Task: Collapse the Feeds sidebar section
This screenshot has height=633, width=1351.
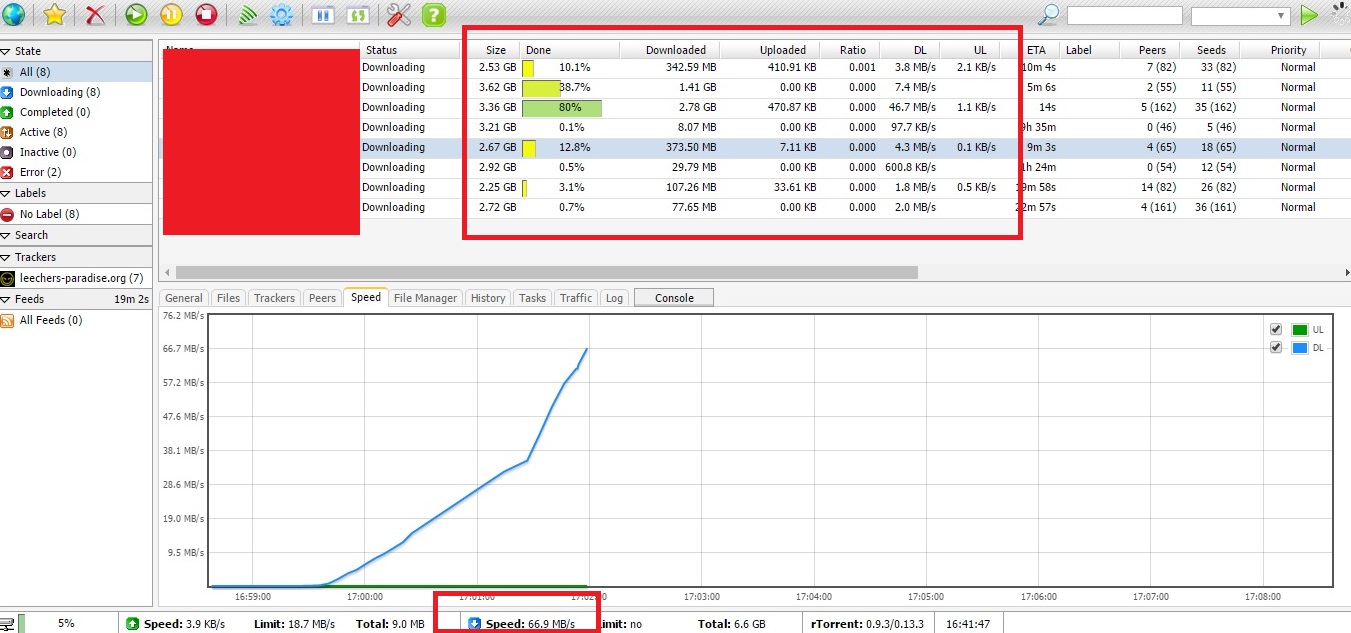Action: [x=6, y=299]
